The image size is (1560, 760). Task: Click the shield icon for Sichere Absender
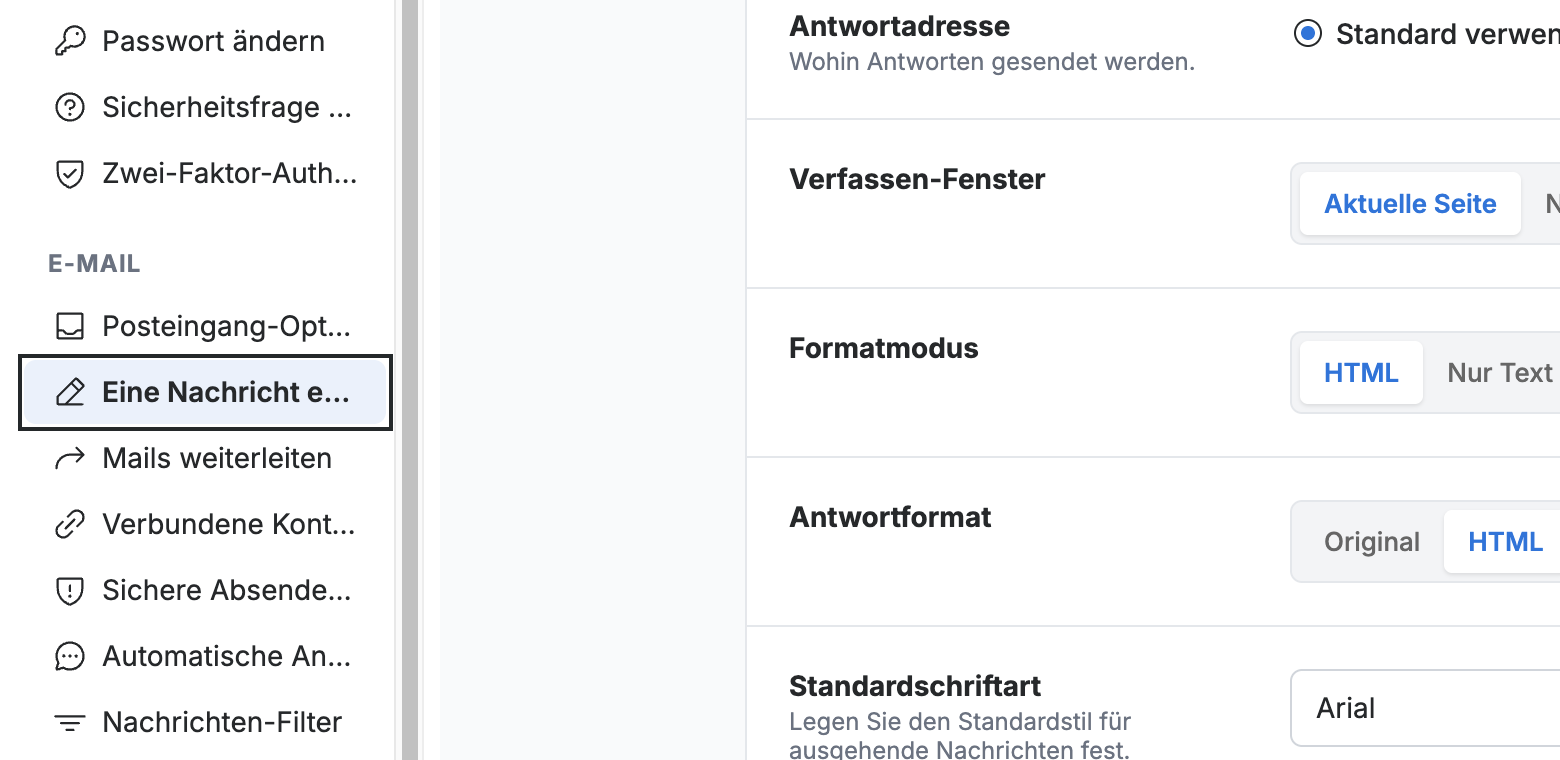click(69, 590)
